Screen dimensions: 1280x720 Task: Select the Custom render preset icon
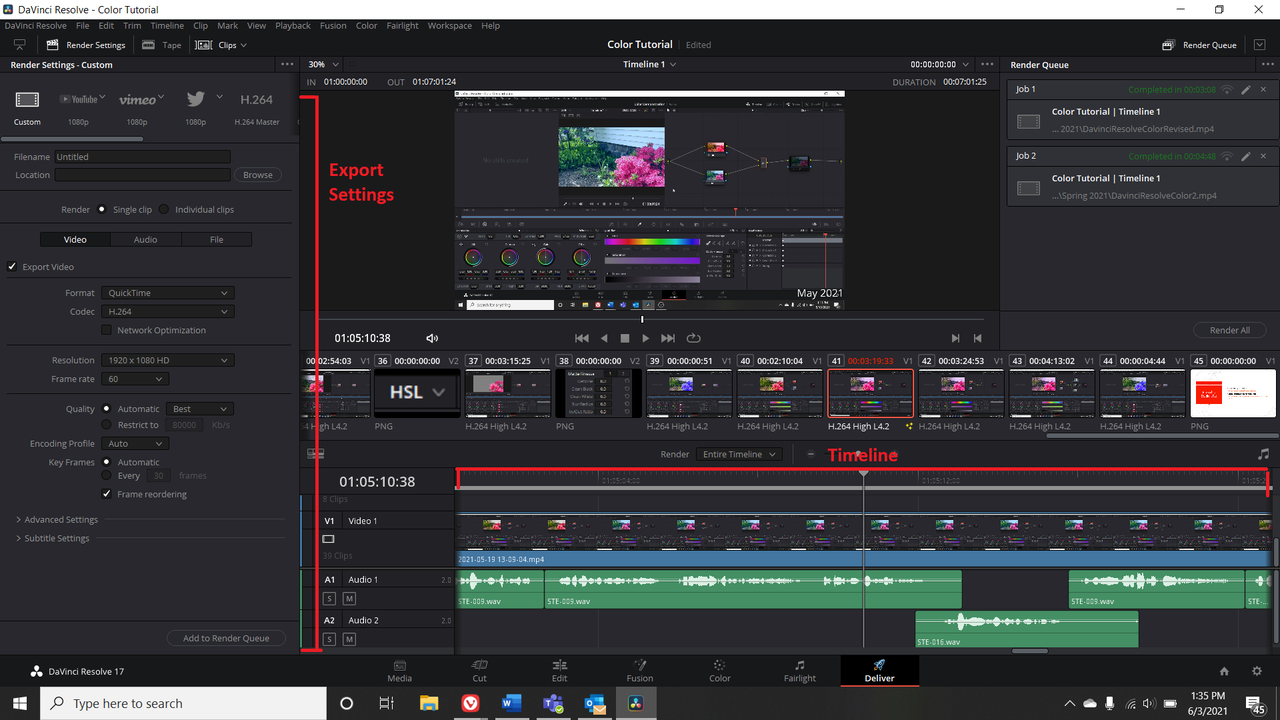click(27, 100)
